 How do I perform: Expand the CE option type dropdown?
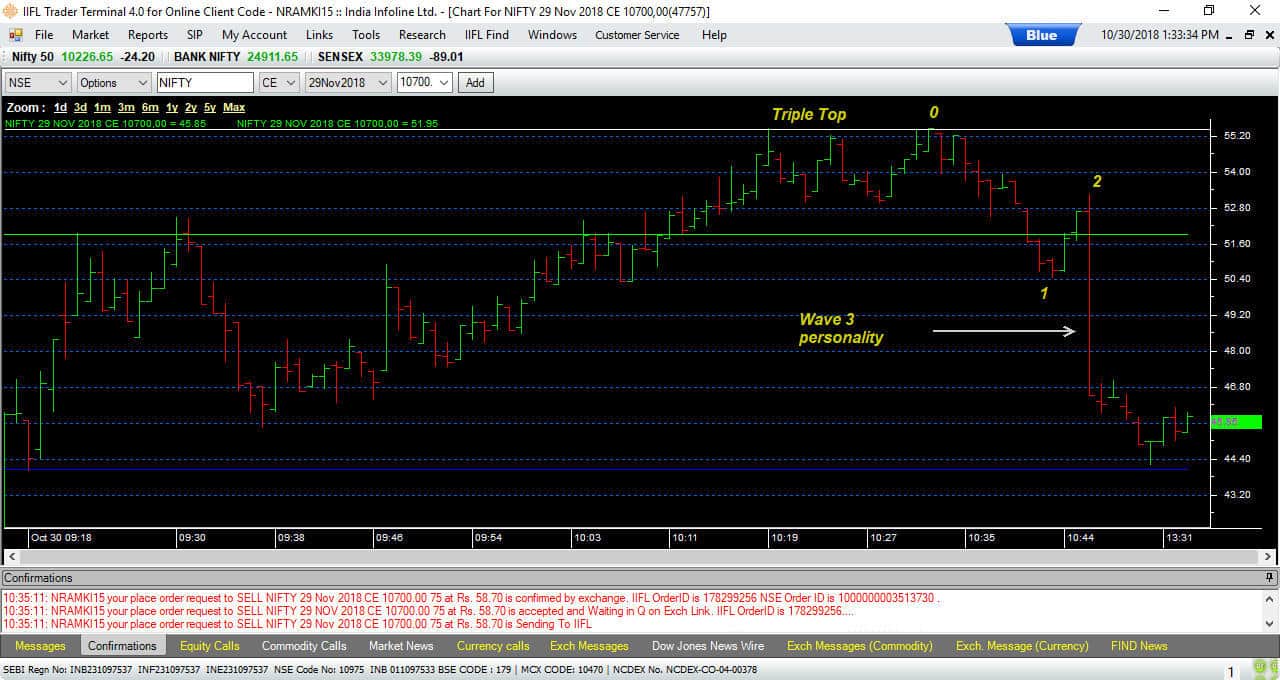point(291,83)
